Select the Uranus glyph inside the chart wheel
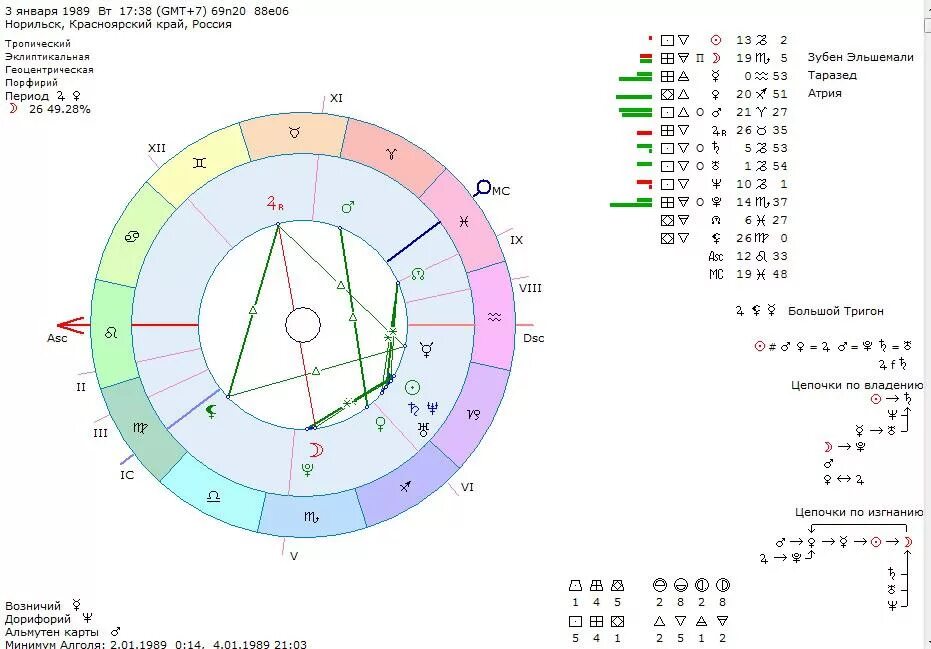The width and height of the screenshot is (931, 649). point(423,429)
